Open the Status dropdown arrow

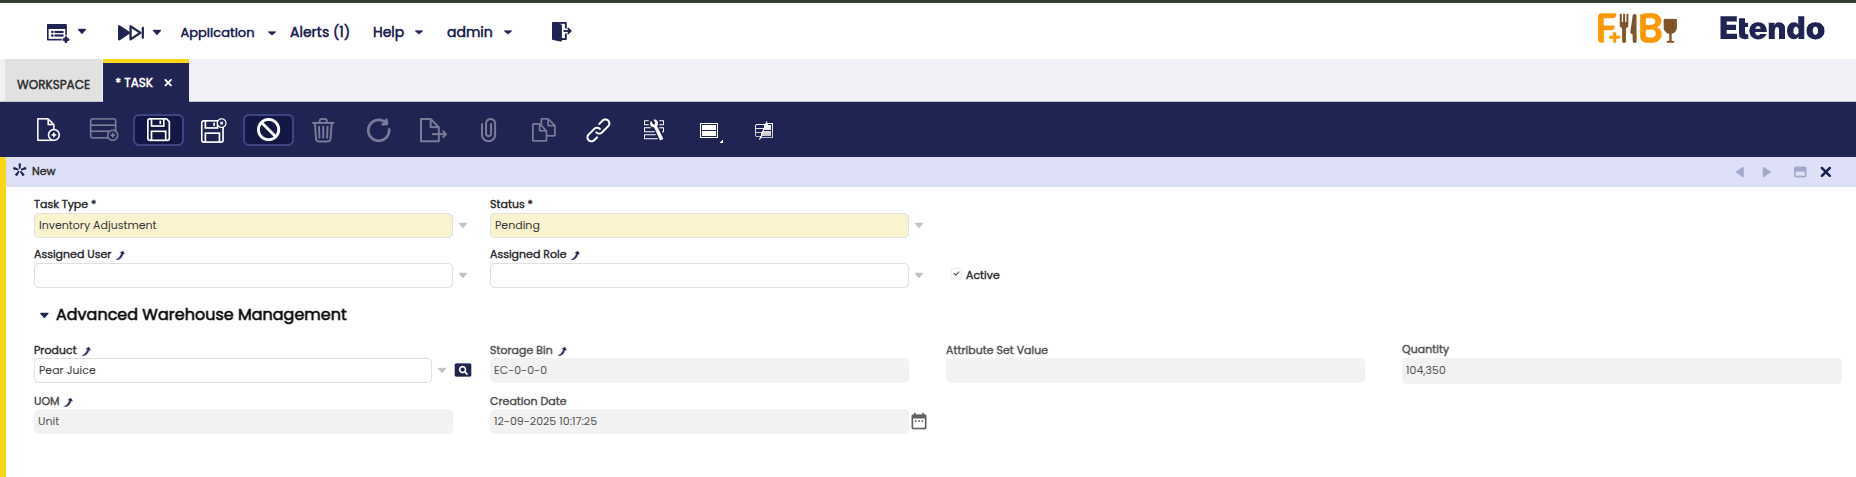click(919, 226)
